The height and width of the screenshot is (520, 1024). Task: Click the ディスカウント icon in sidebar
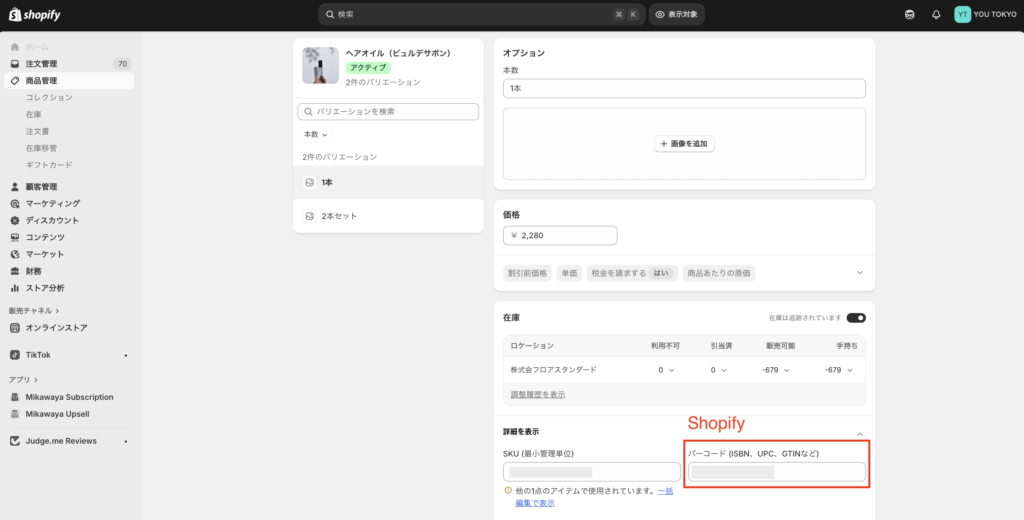point(15,220)
